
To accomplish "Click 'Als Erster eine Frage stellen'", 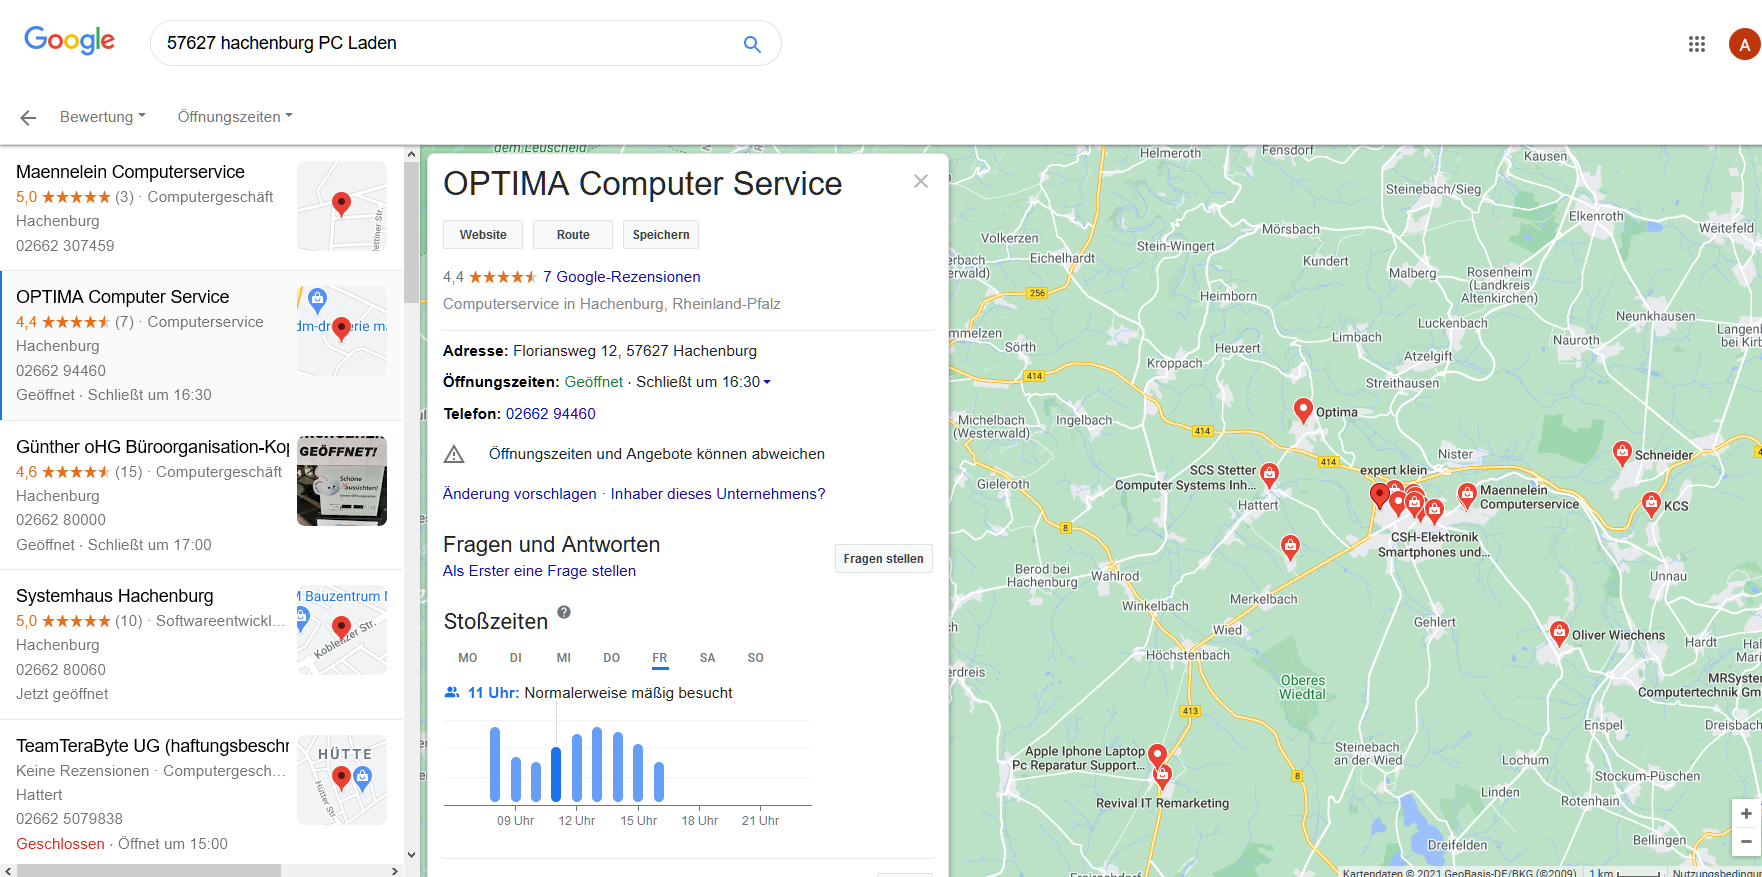I will pos(539,571).
